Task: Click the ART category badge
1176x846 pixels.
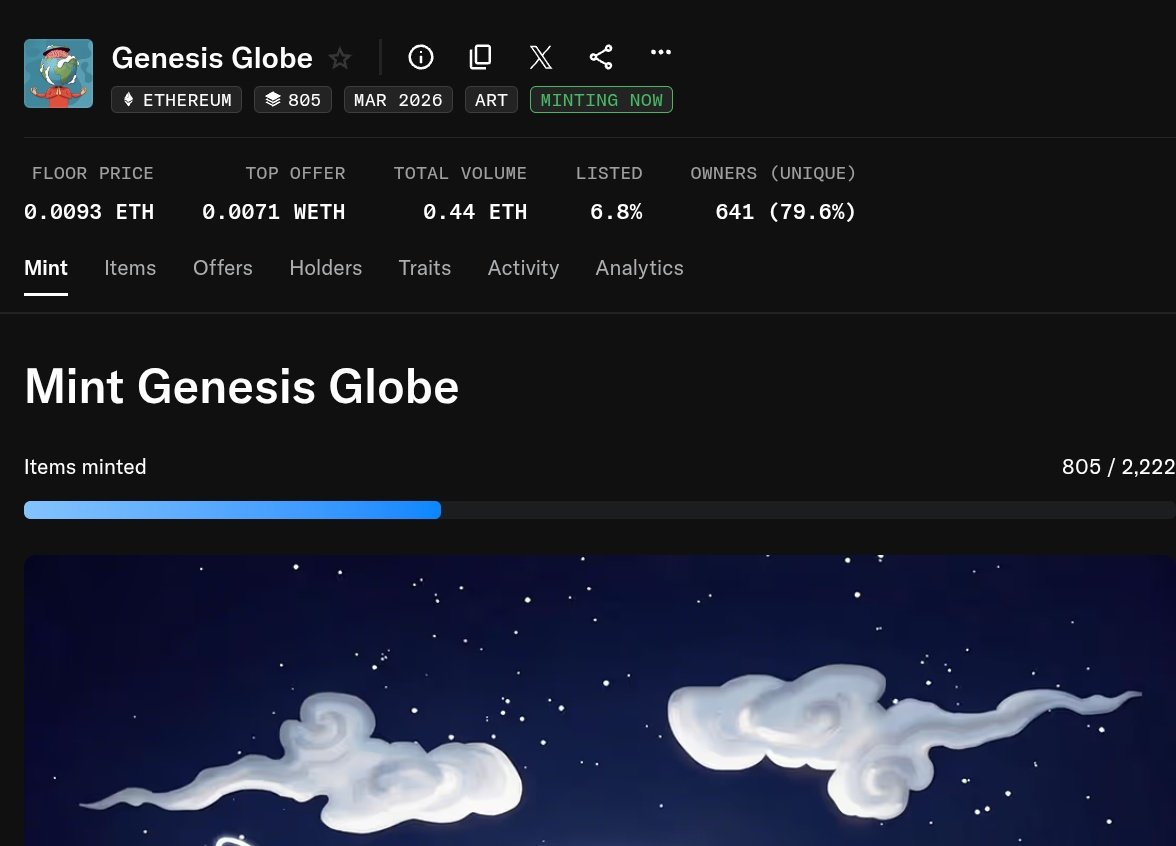Action: pos(491,100)
